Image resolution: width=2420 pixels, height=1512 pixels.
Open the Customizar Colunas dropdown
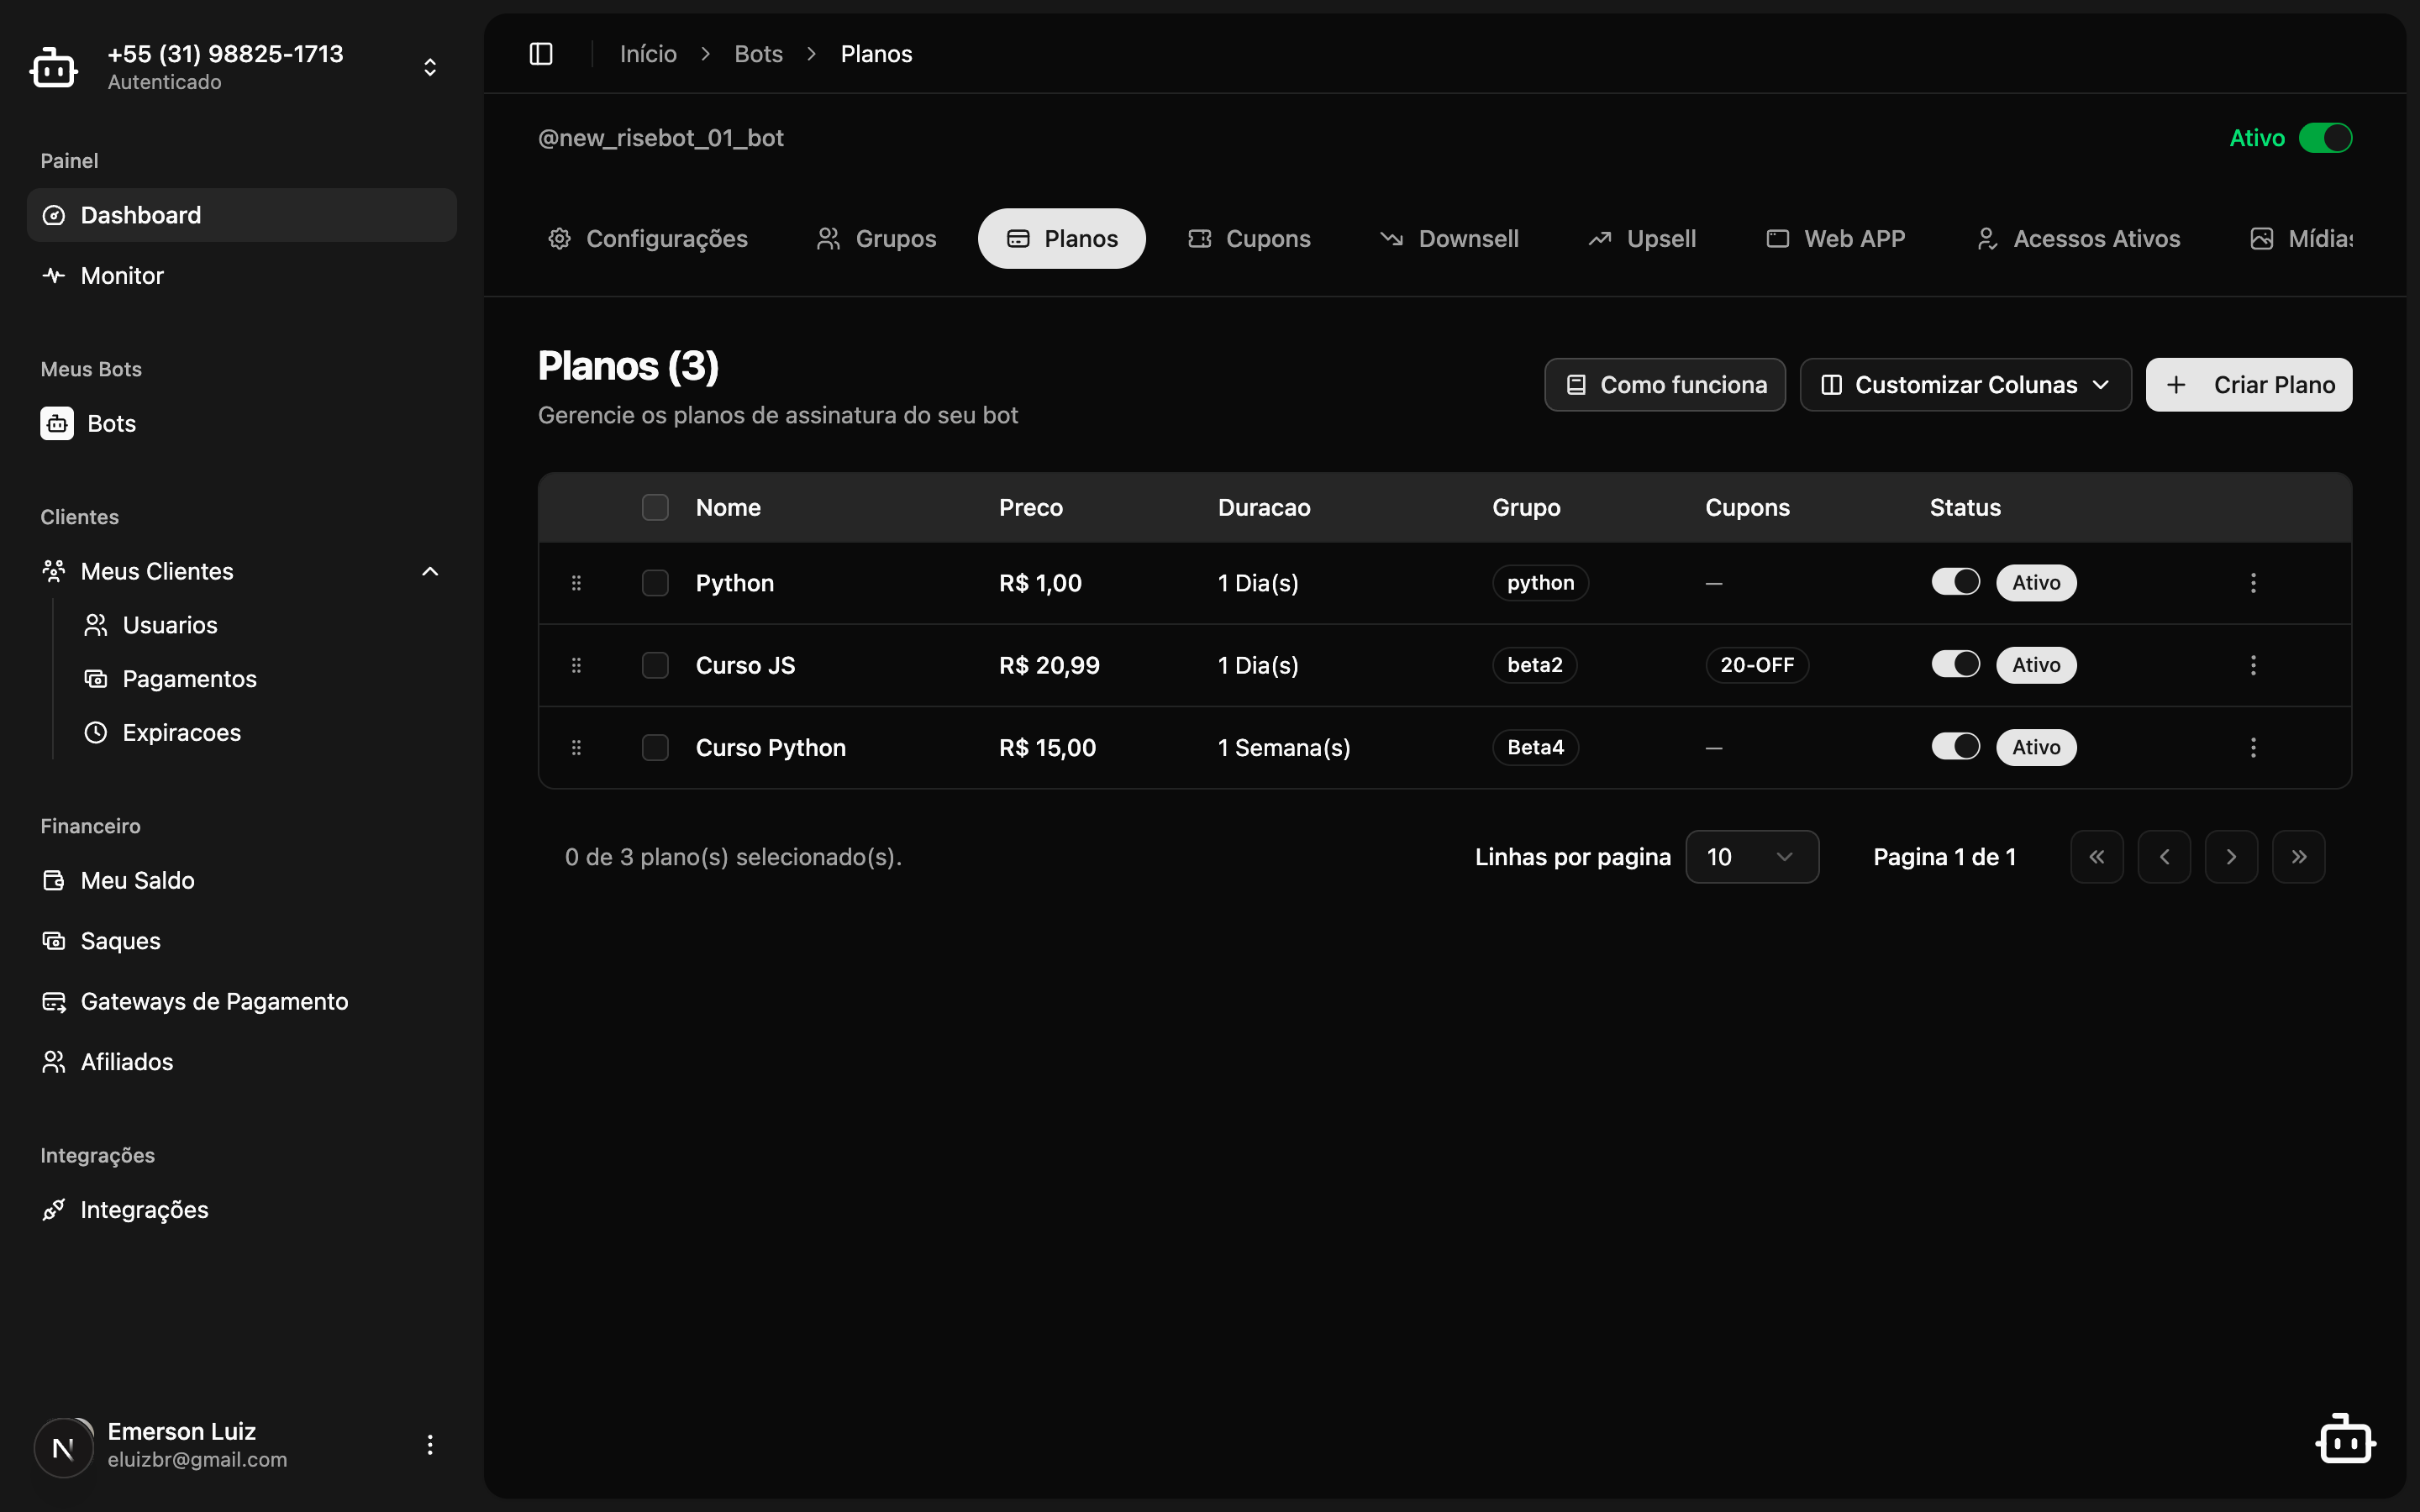click(x=1965, y=385)
